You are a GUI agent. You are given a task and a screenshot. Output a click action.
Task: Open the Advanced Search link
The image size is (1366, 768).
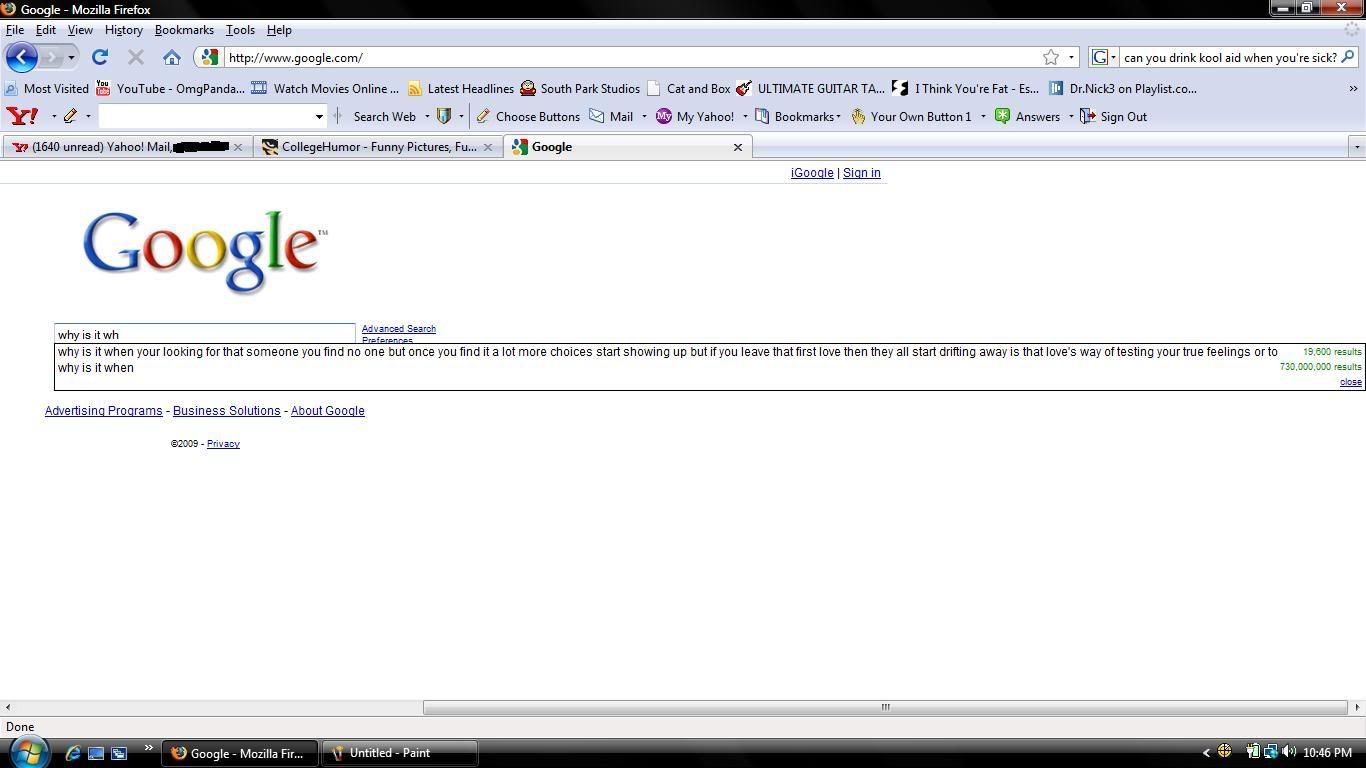(x=398, y=328)
